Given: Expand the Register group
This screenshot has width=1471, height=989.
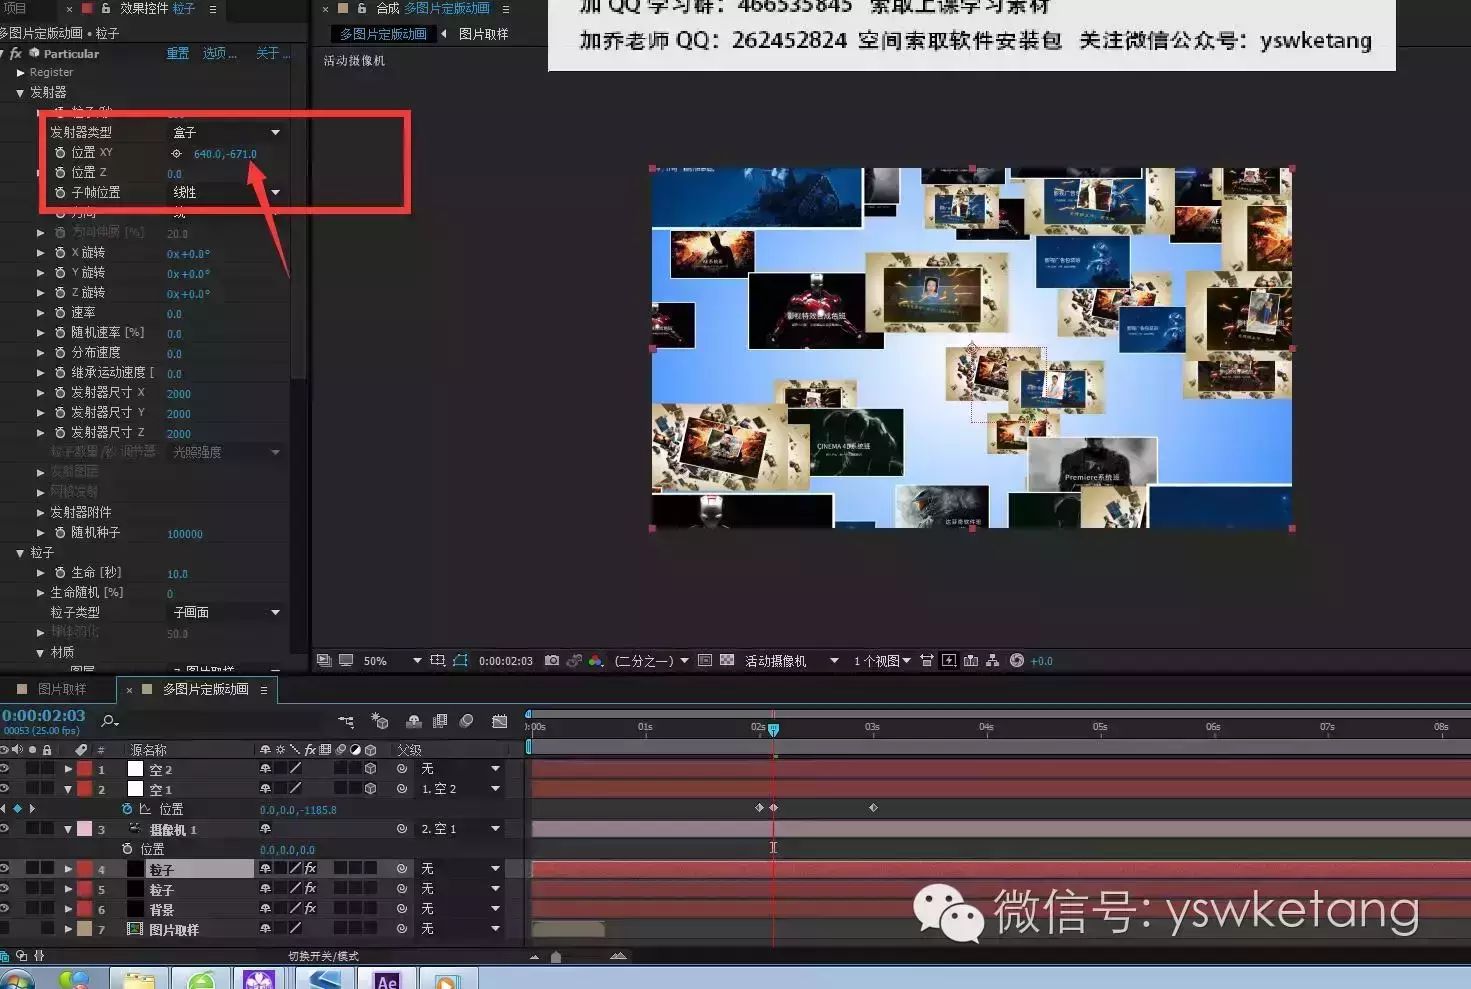Looking at the screenshot, I should (x=20, y=72).
